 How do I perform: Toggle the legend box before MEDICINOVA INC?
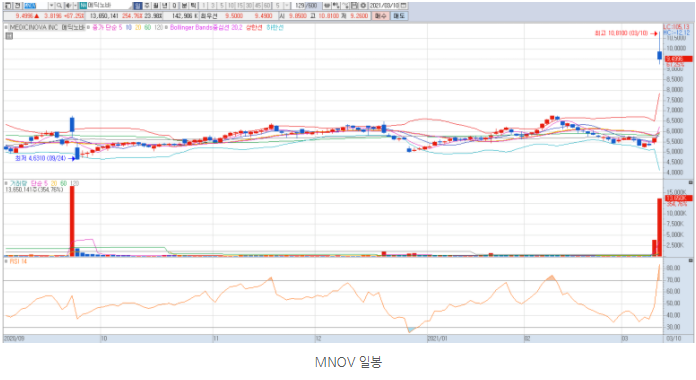point(6,28)
